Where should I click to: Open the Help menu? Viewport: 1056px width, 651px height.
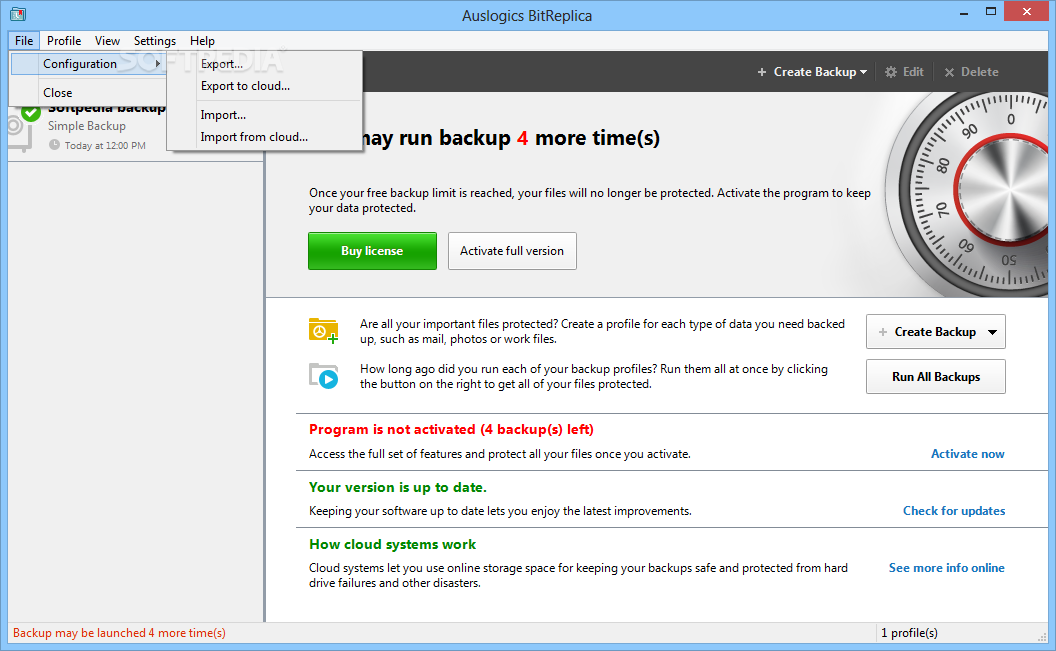tap(202, 40)
